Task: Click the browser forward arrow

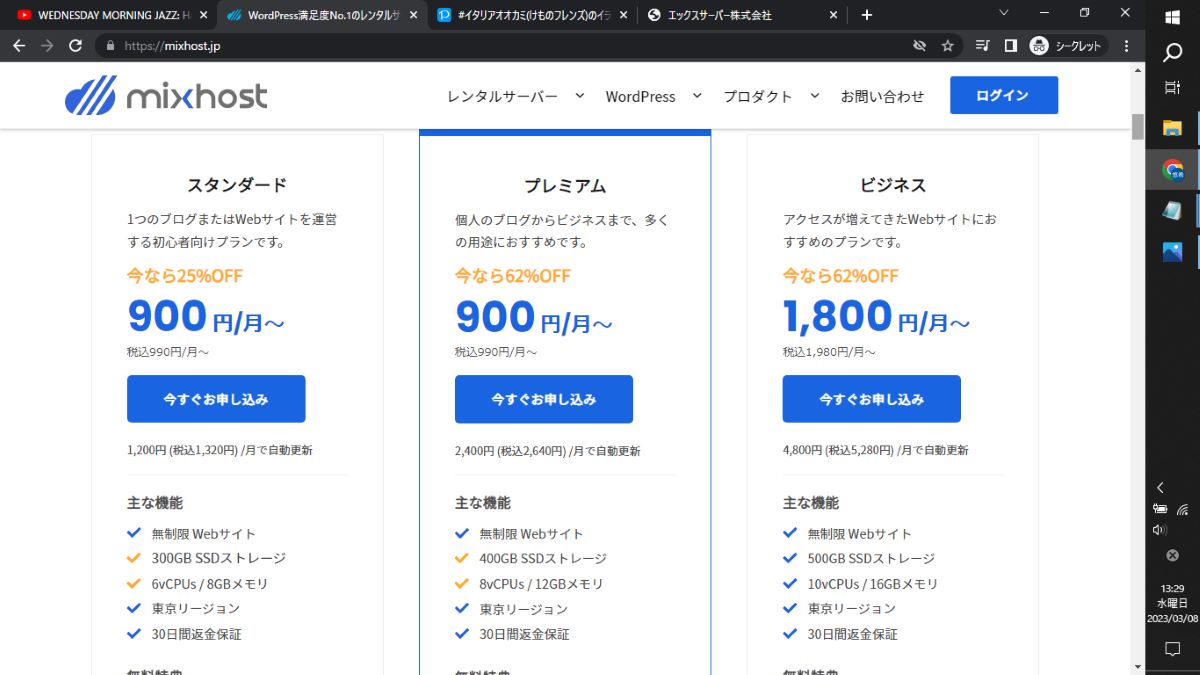Action: point(47,46)
